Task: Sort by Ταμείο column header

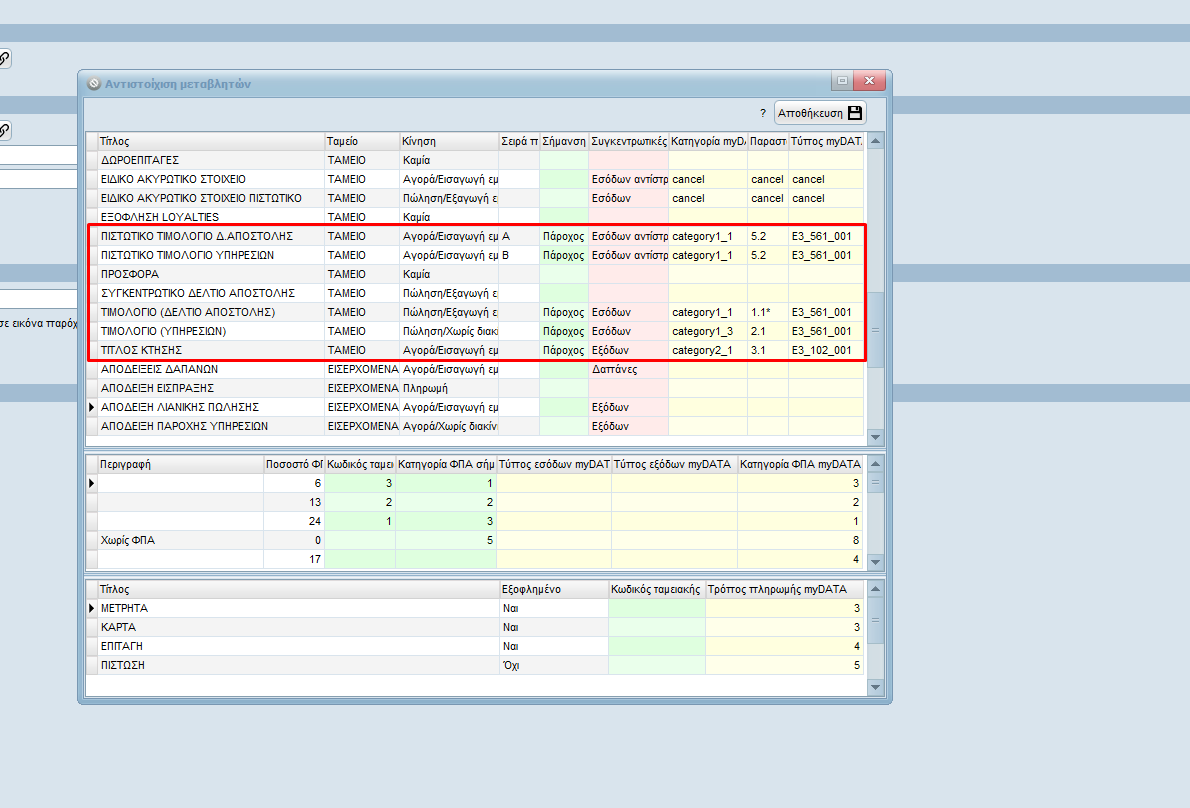Action: tap(362, 141)
